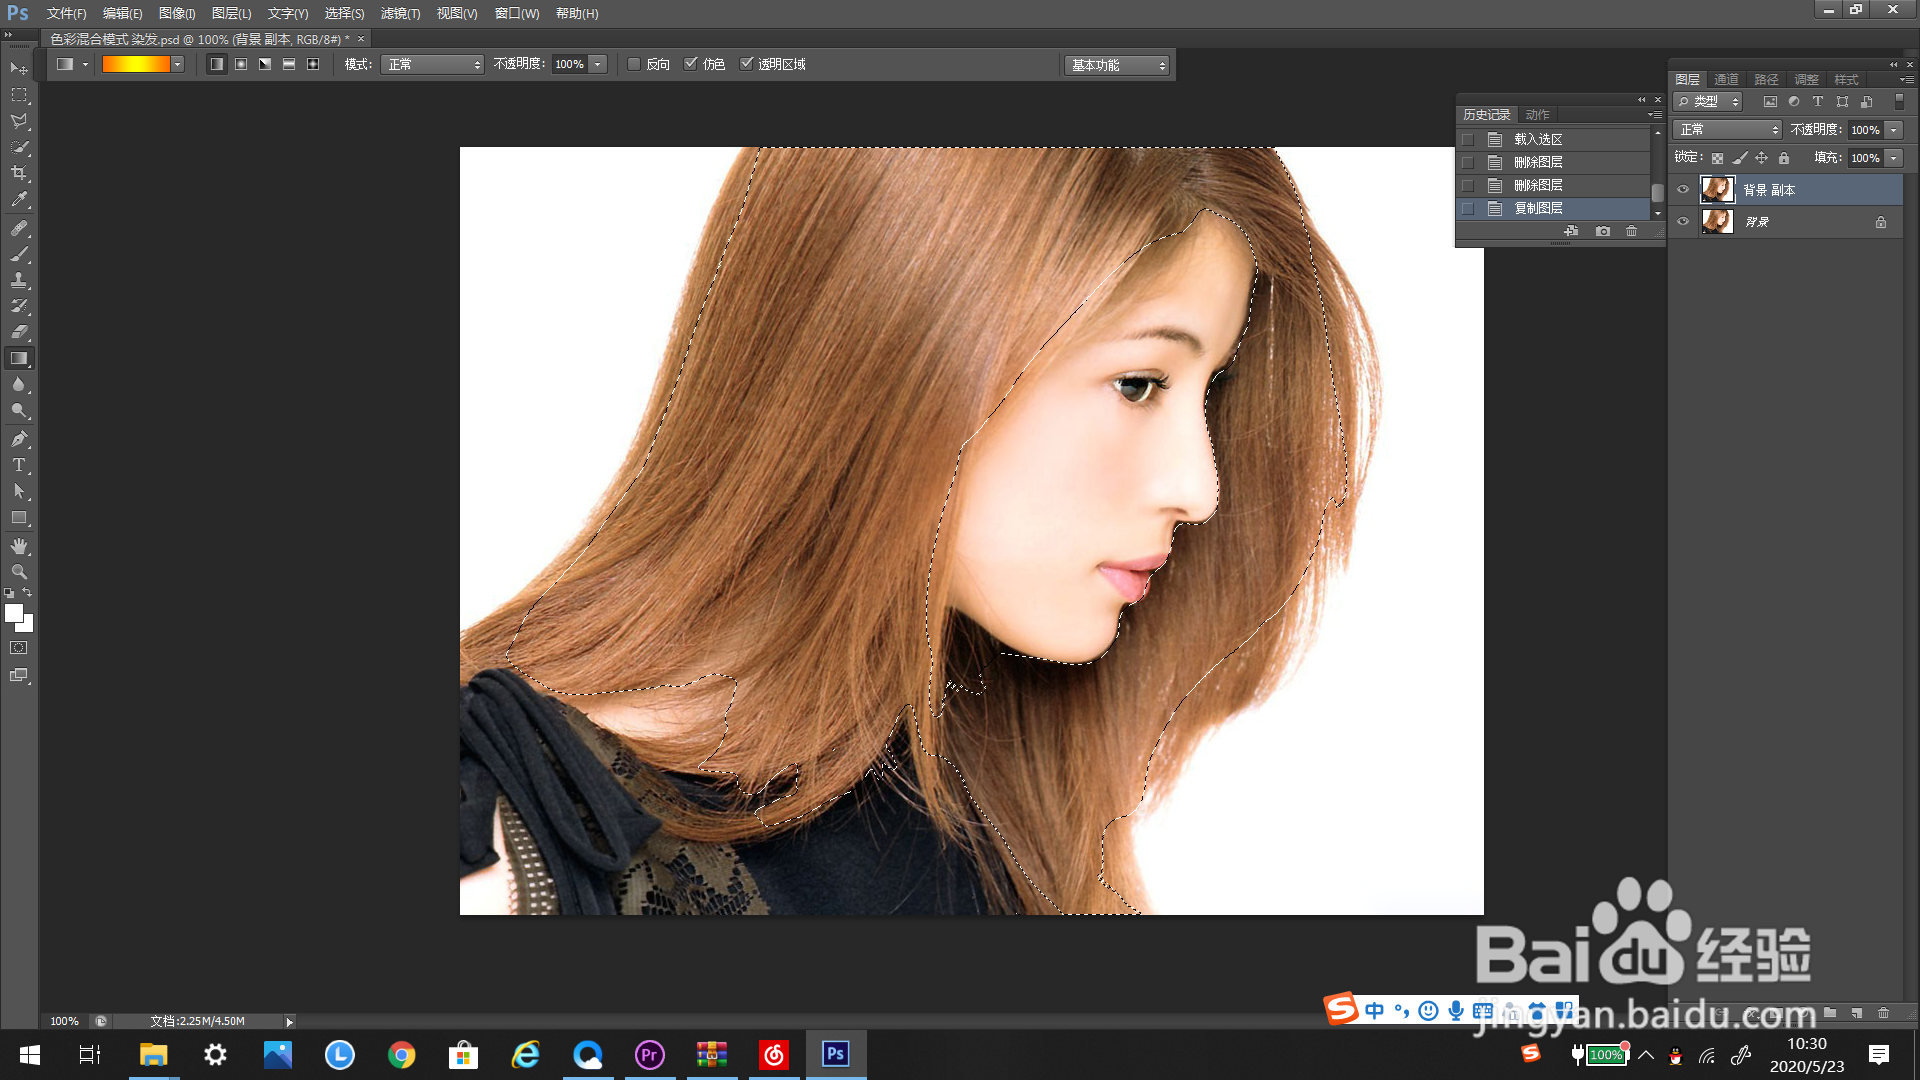Select the Hand tool
The height and width of the screenshot is (1080, 1920).
tap(19, 546)
